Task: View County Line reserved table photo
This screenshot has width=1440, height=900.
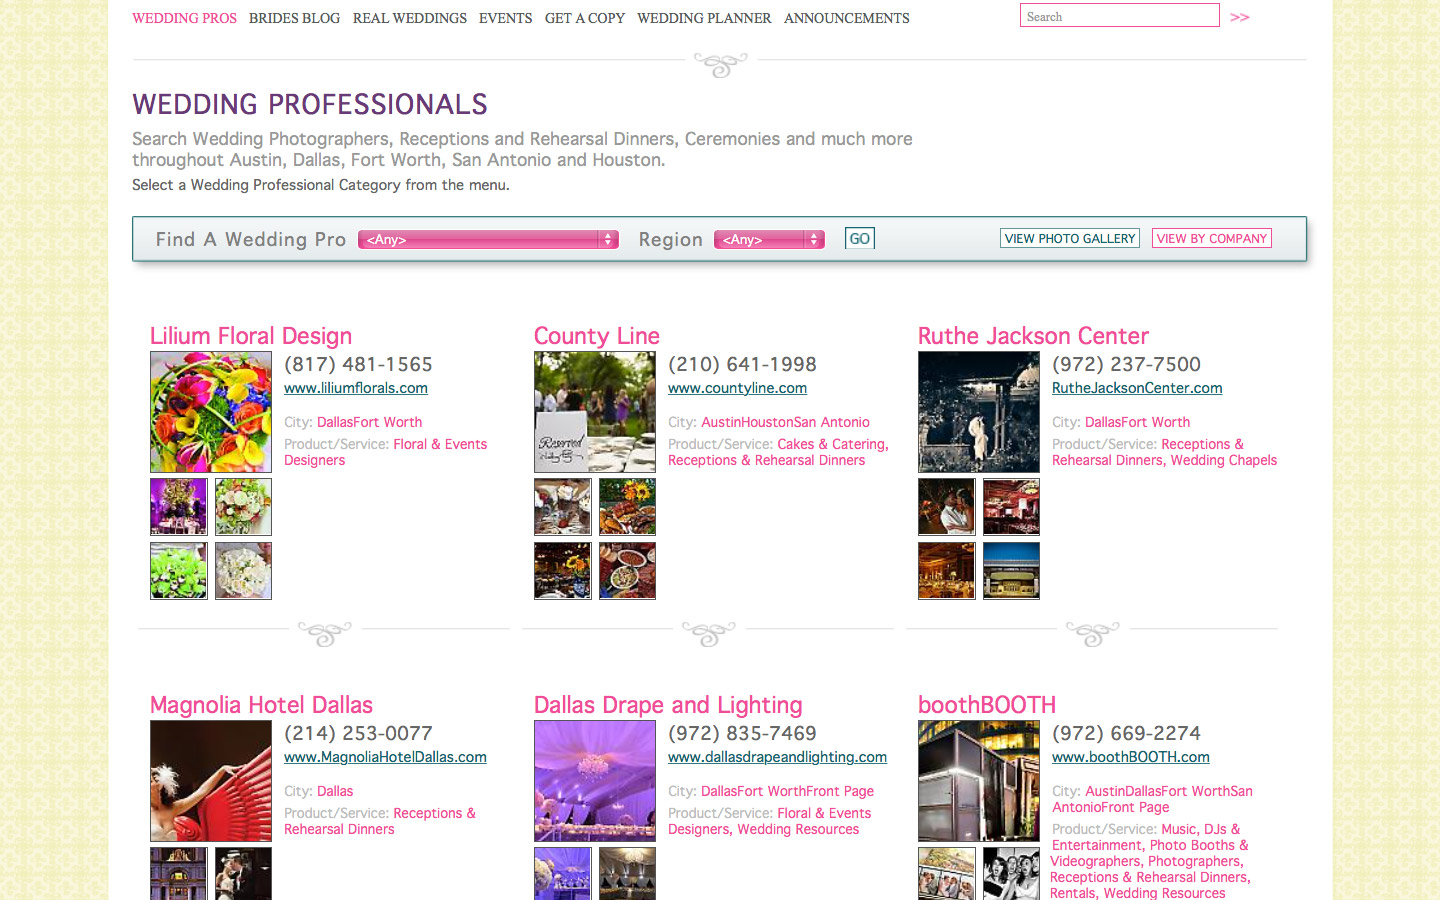Action: coord(595,412)
